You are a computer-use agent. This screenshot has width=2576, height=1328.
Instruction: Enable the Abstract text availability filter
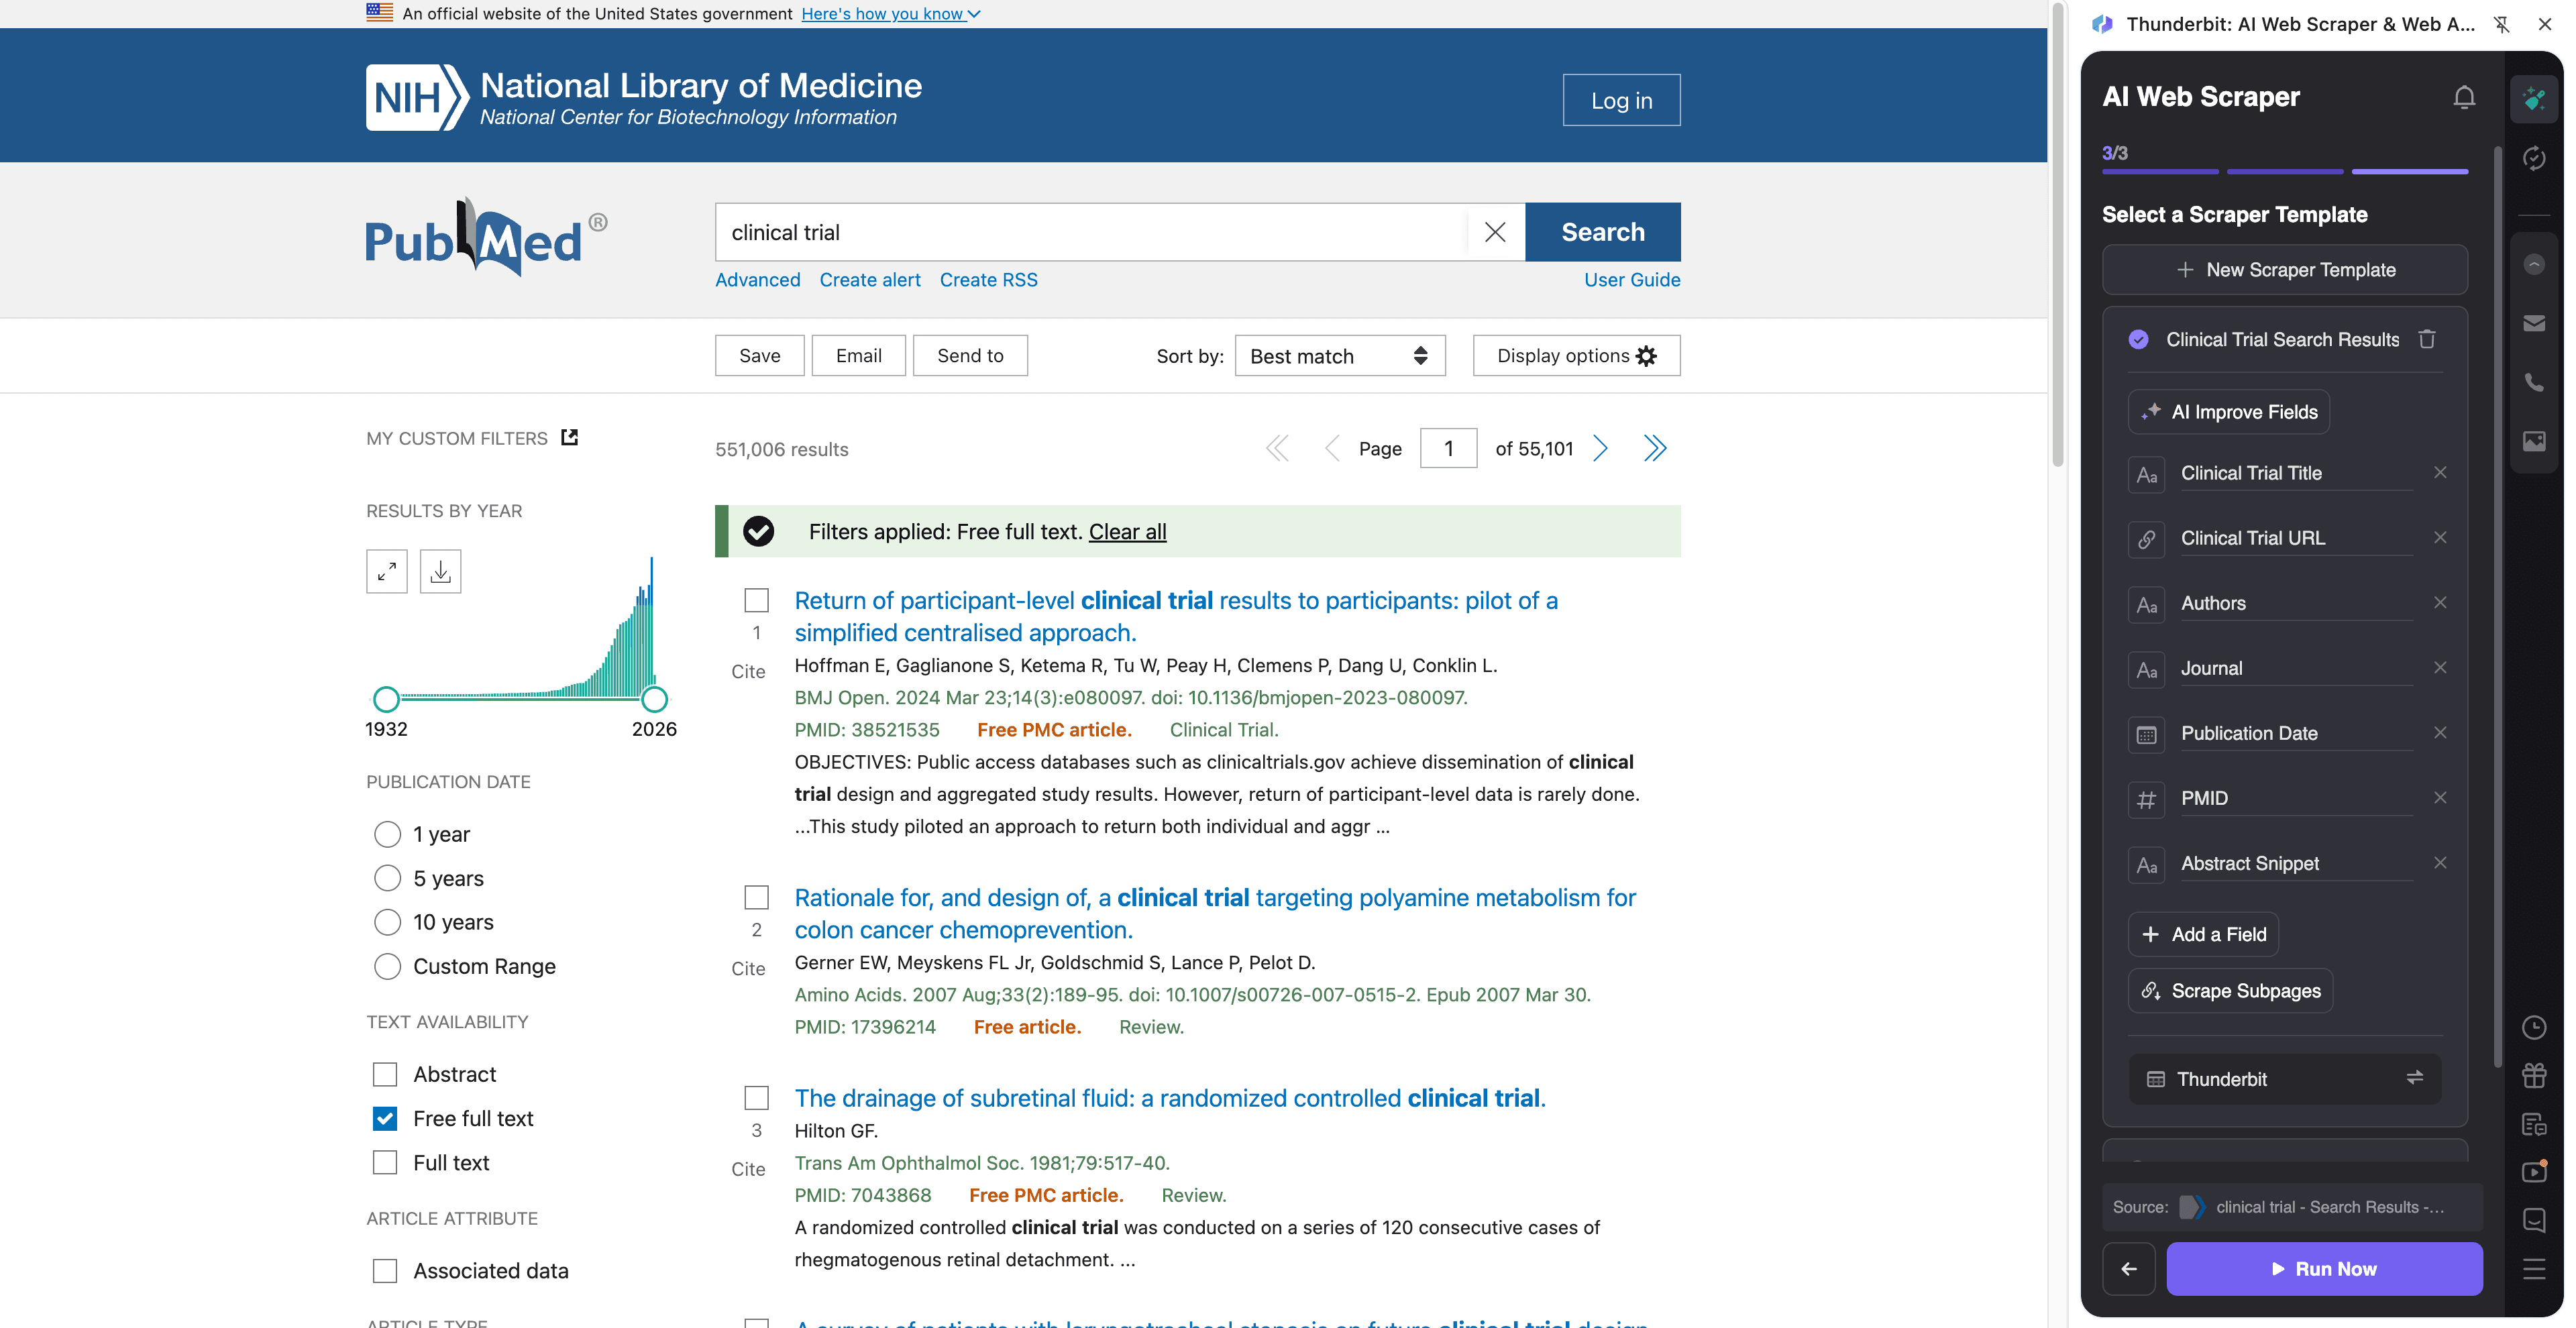(x=384, y=1074)
